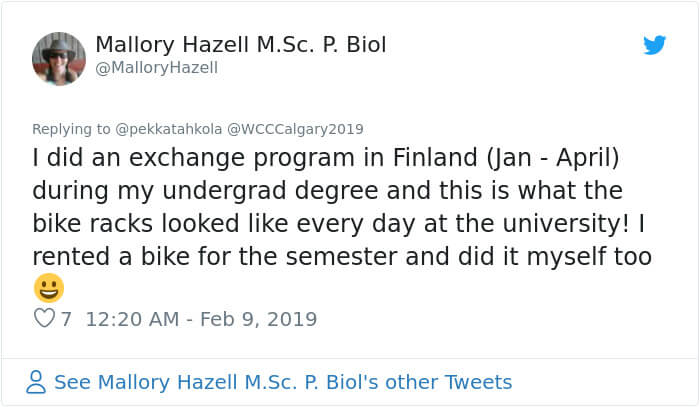
Task: Visit the @MalloryHazell handle
Action: [156, 68]
